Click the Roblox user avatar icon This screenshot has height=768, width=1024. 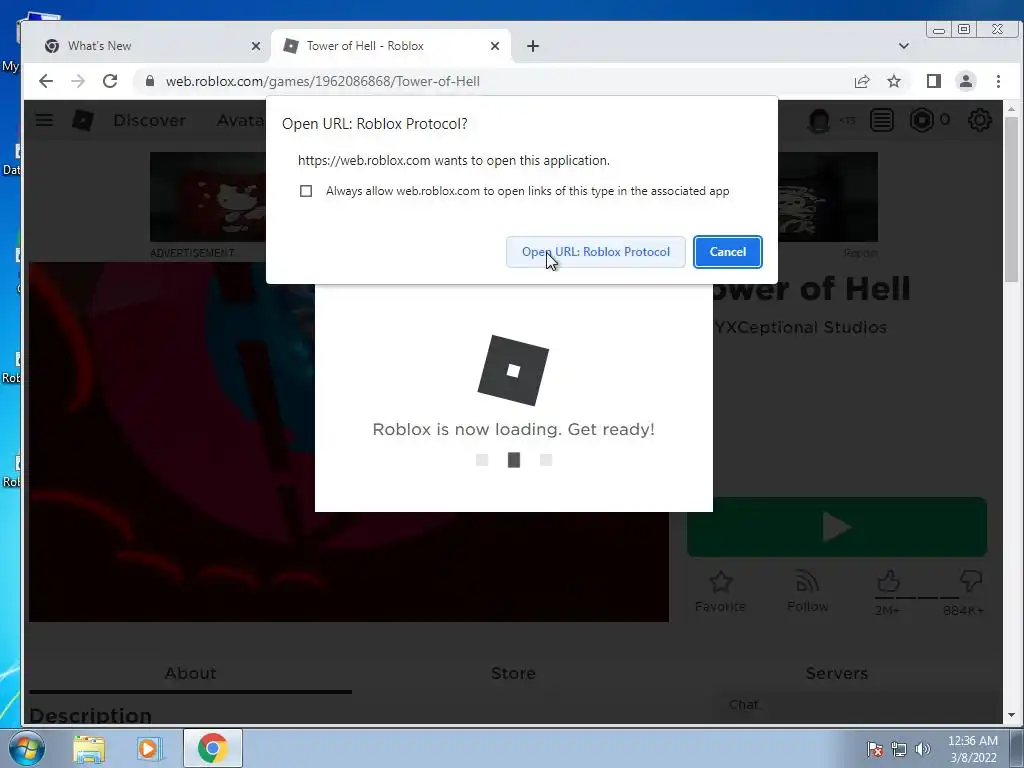(819, 120)
